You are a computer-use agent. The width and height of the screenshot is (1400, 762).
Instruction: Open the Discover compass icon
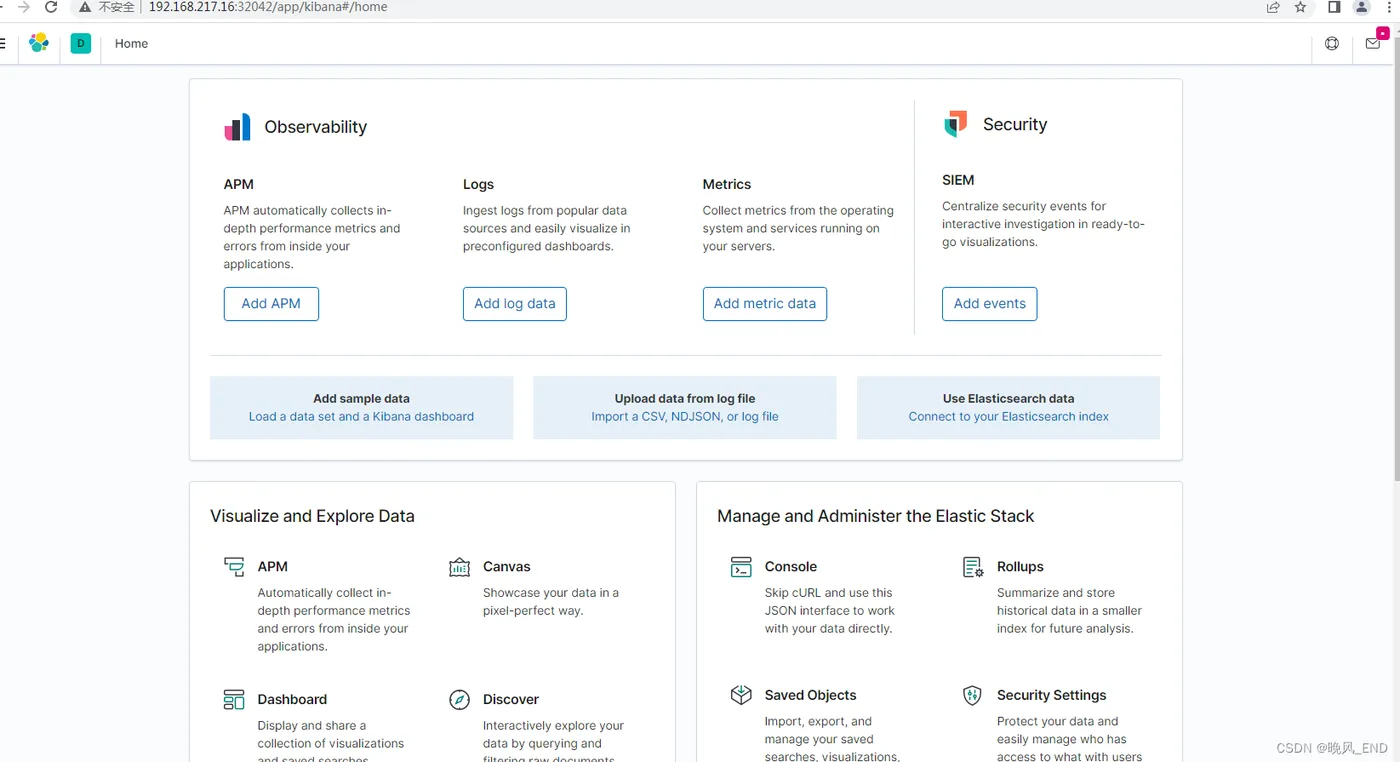(459, 699)
